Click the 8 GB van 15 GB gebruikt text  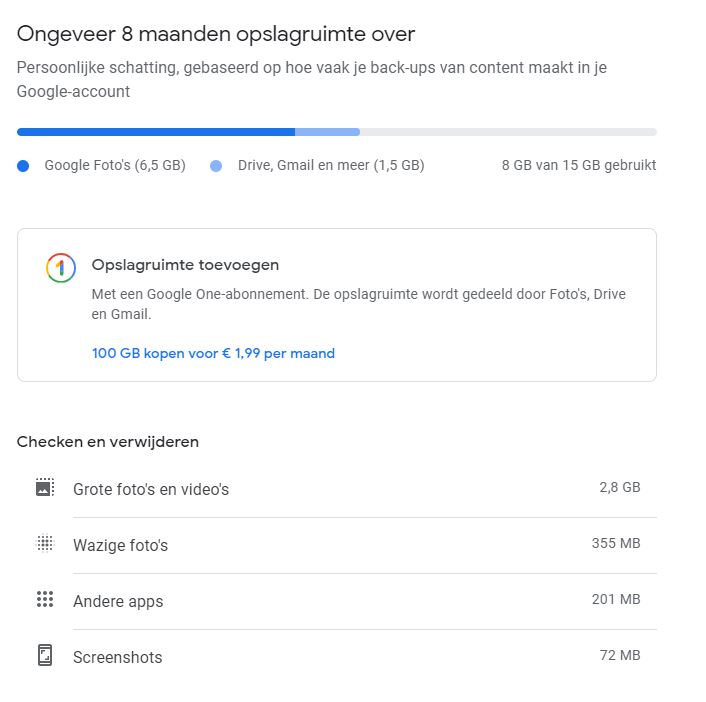point(579,166)
